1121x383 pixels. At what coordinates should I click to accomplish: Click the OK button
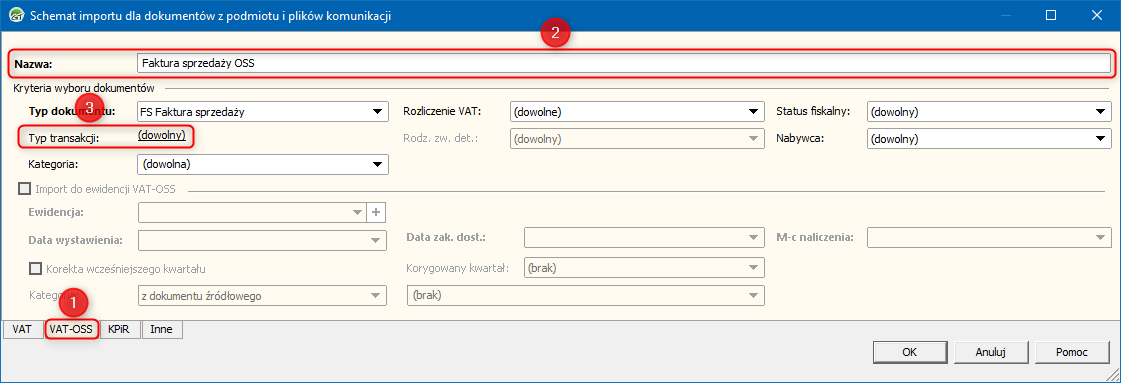909,352
